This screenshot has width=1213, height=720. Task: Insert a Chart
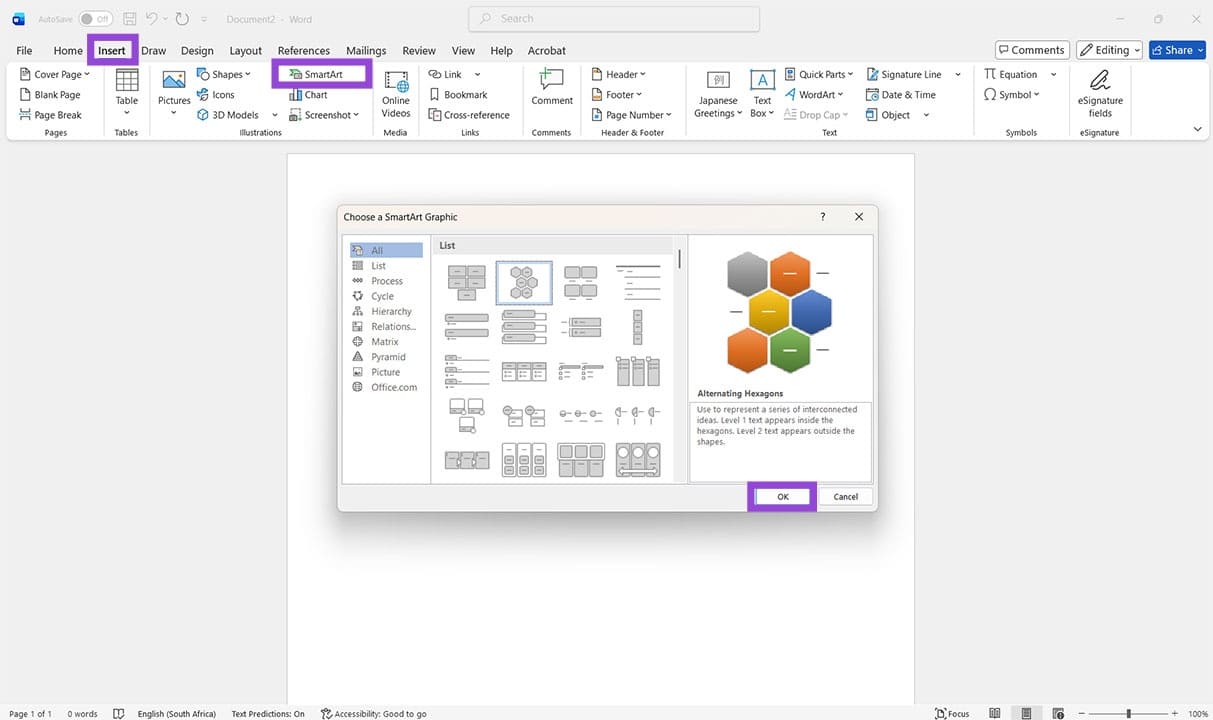pyautogui.click(x=310, y=94)
